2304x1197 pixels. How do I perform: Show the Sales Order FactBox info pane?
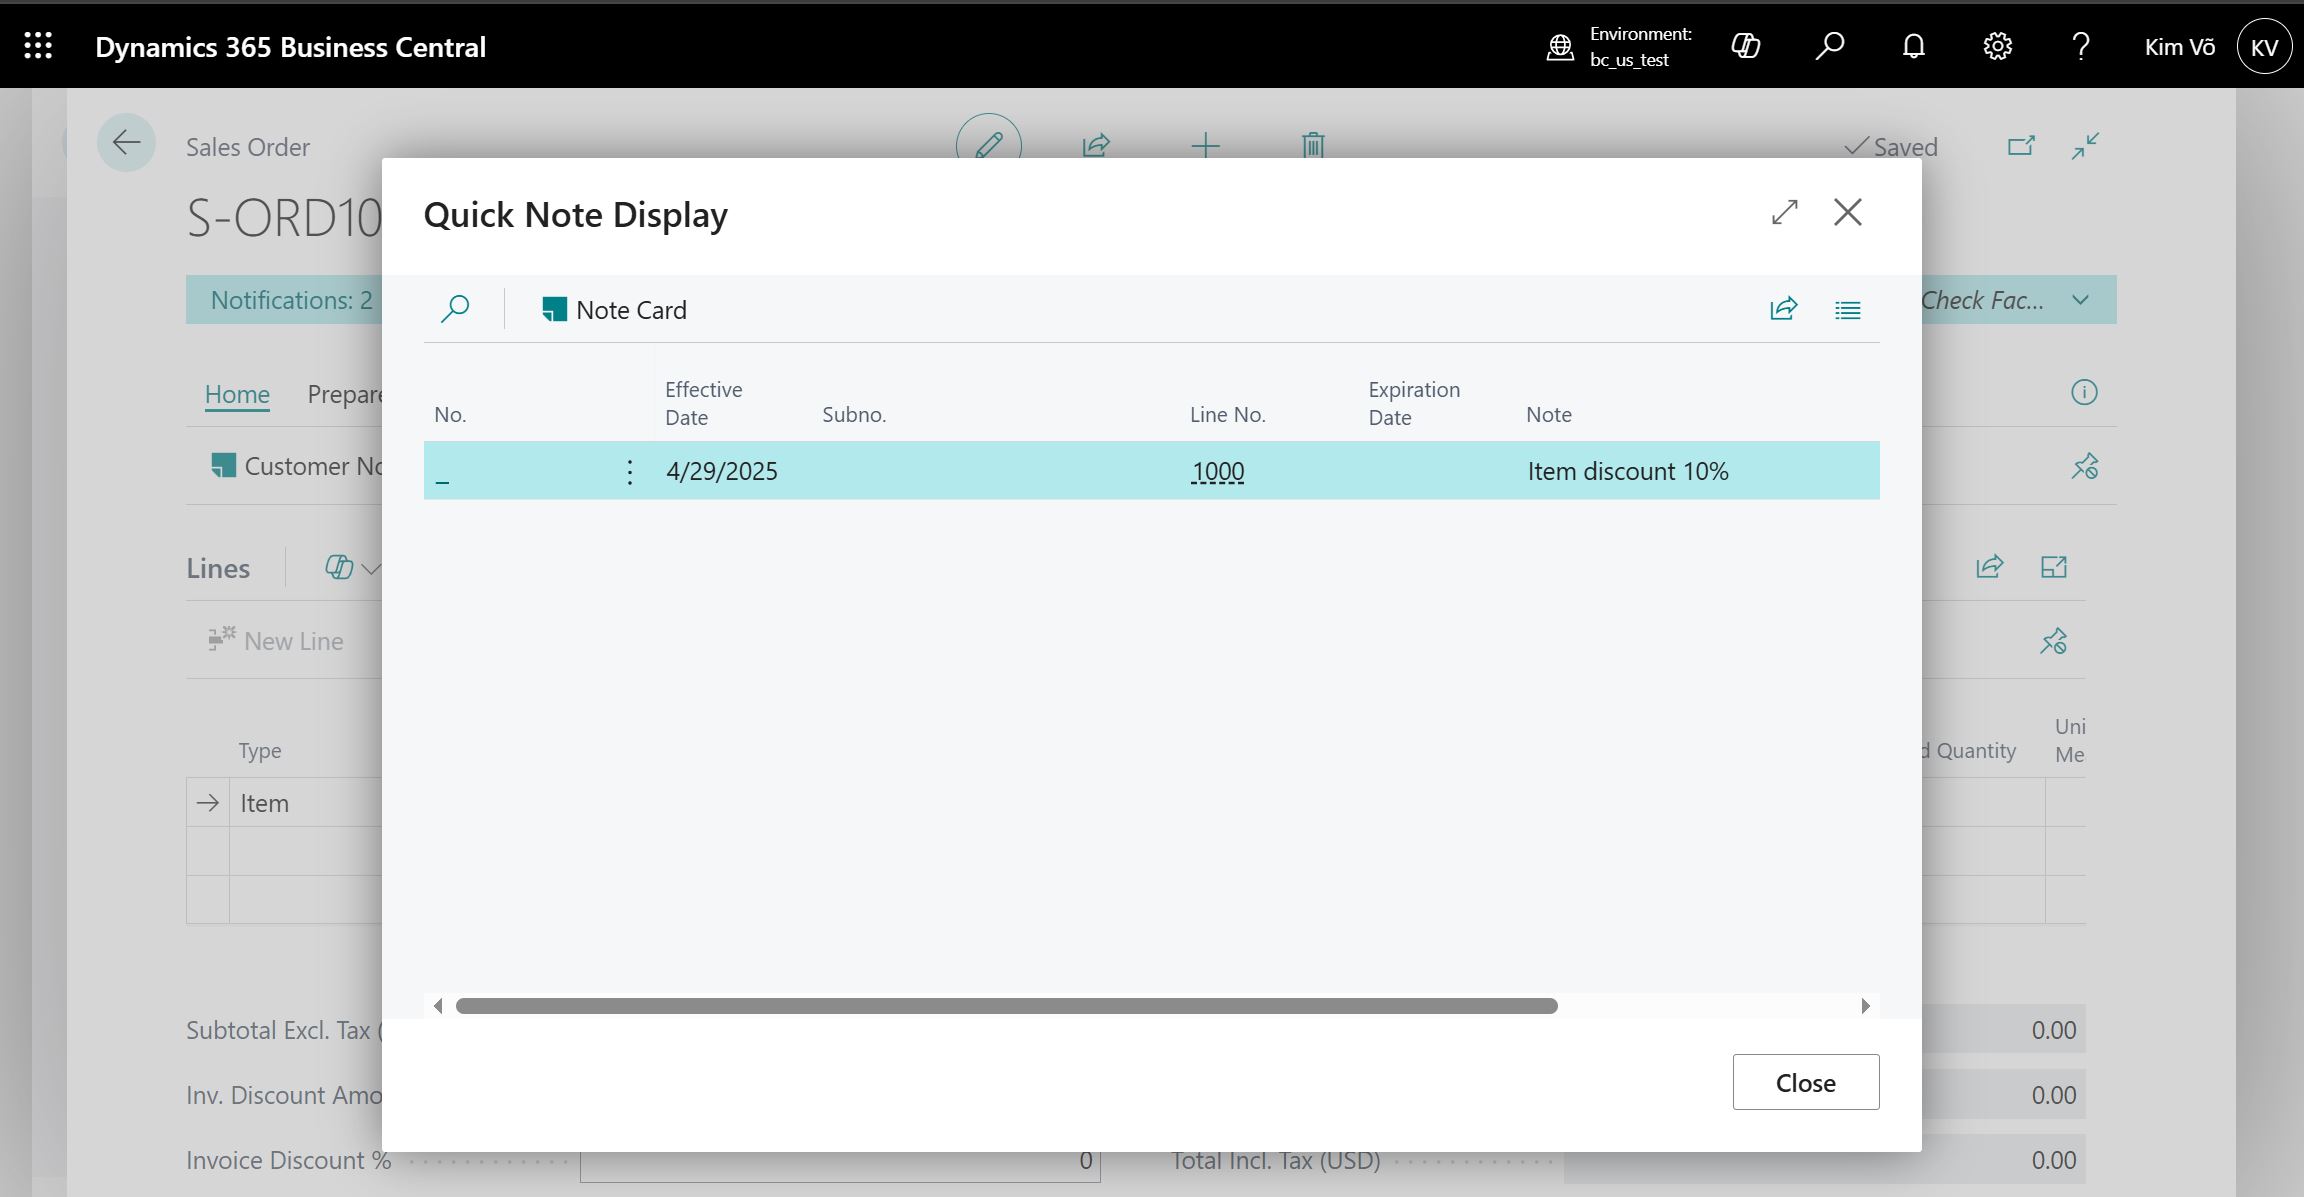2084,392
